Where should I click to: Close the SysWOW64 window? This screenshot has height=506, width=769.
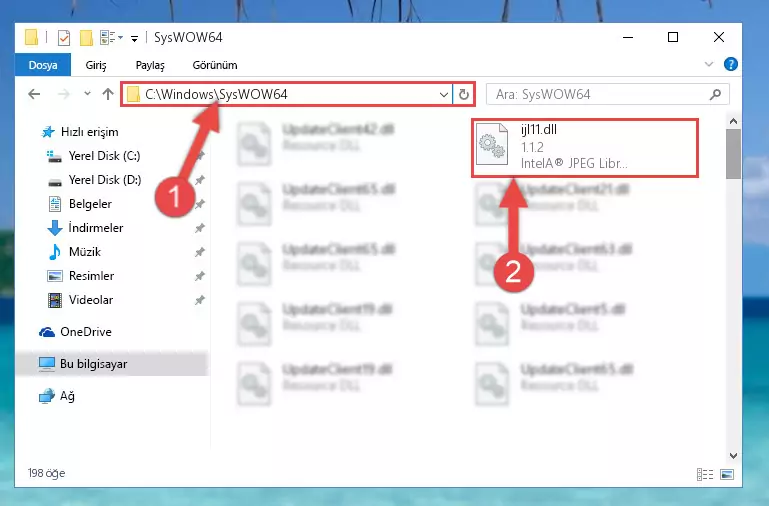tap(718, 37)
